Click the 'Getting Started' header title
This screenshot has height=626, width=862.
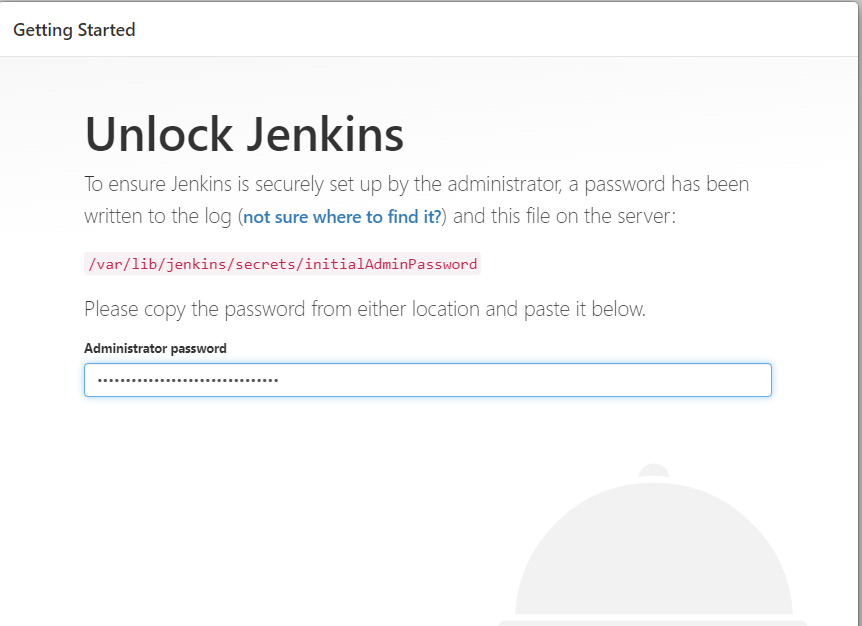pos(74,30)
